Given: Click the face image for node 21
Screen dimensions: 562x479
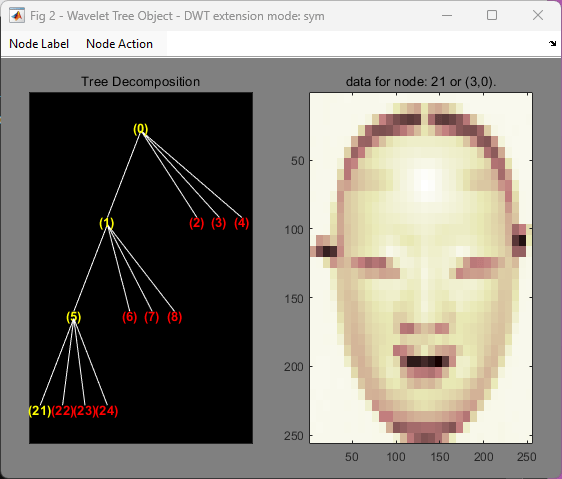Looking at the screenshot, I should [421, 268].
